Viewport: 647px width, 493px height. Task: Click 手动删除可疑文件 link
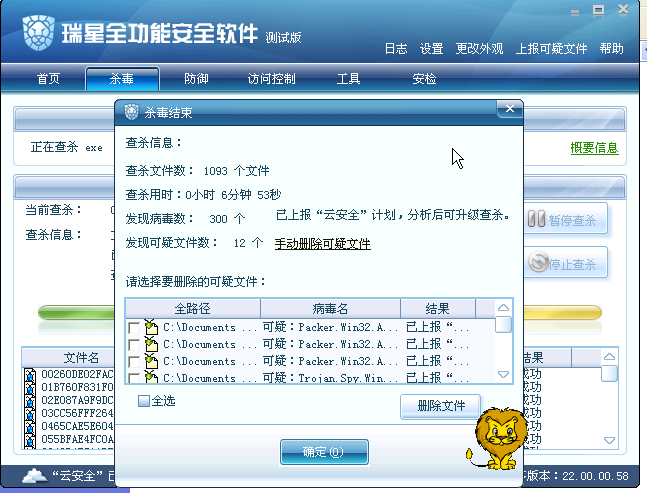pos(323,244)
